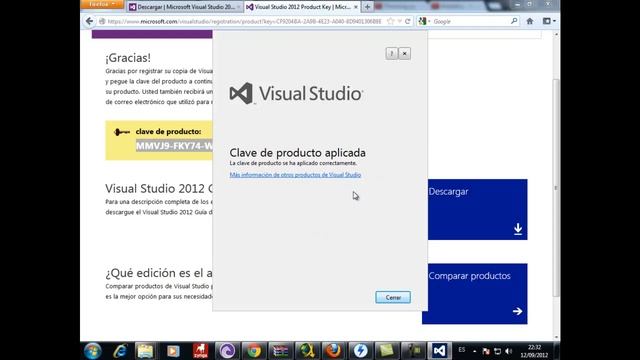Screen dimensions: 640x360
Task: Click the microsoft.com URL address bar
Action: (244, 21)
